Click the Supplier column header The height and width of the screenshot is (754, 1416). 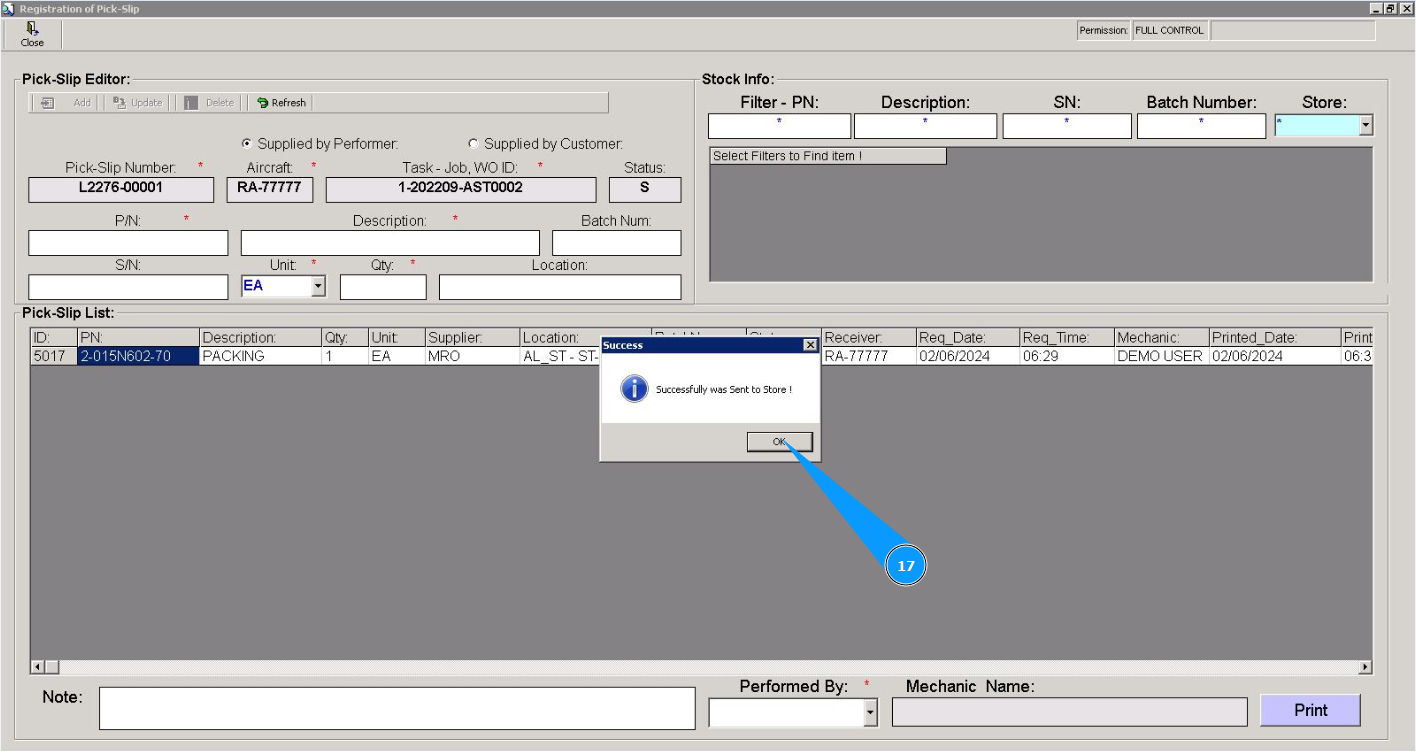coord(473,338)
